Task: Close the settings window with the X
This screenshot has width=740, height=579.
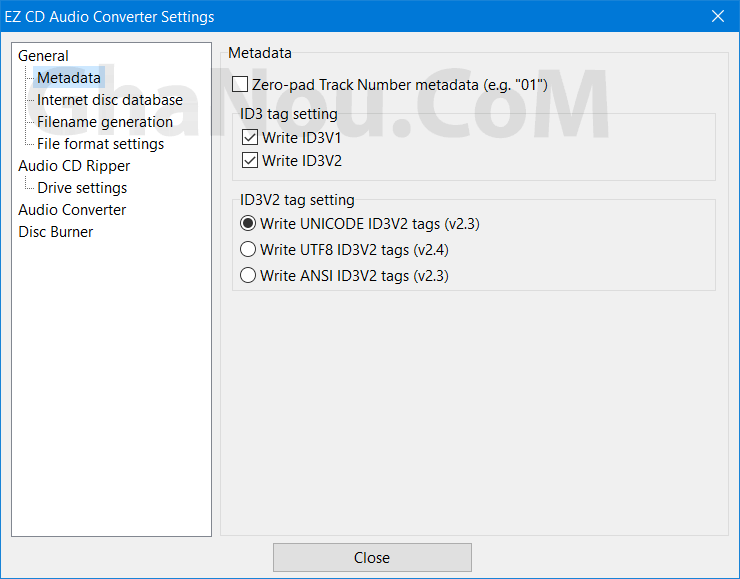Action: (x=718, y=17)
